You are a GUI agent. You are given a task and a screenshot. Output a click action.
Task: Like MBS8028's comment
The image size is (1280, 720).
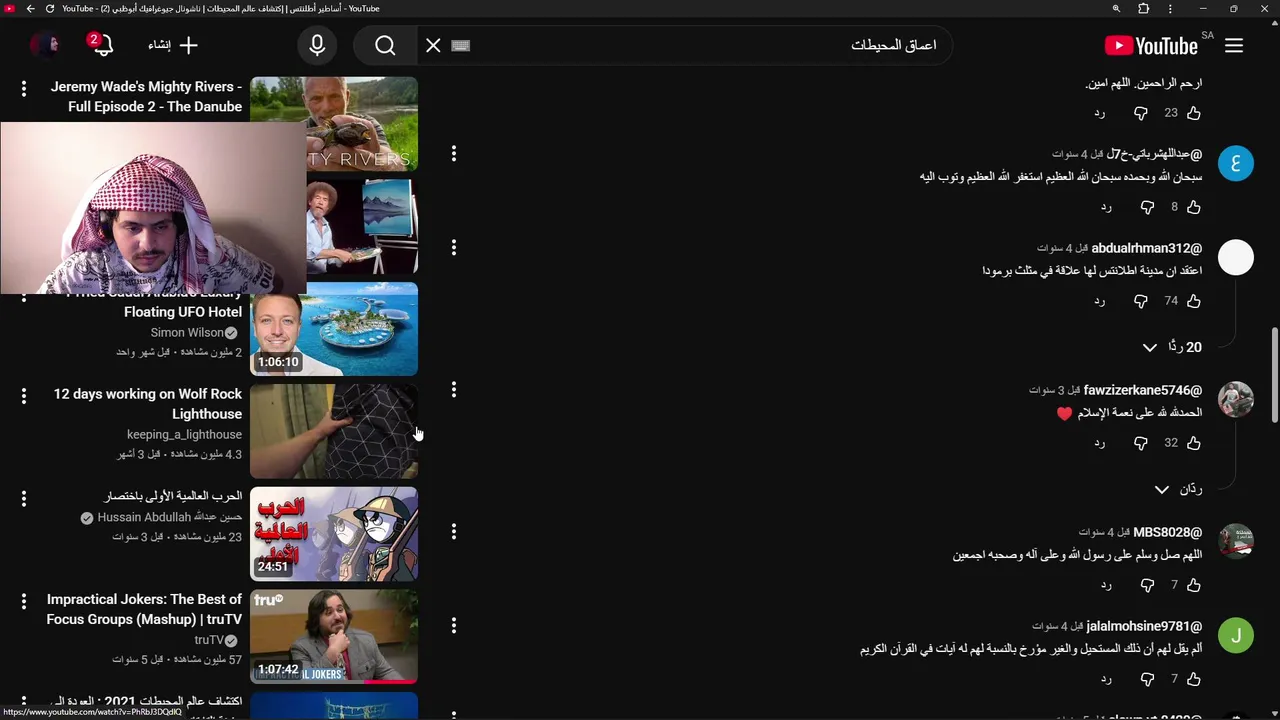tap(1193, 585)
